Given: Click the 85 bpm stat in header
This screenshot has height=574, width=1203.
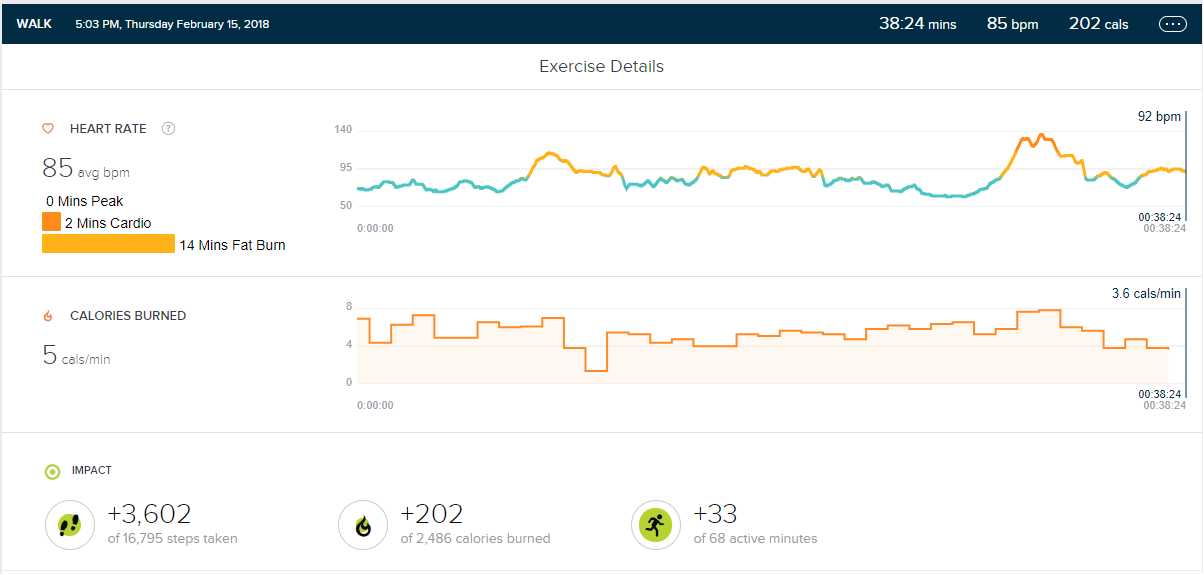Looking at the screenshot, I should click(1012, 24).
